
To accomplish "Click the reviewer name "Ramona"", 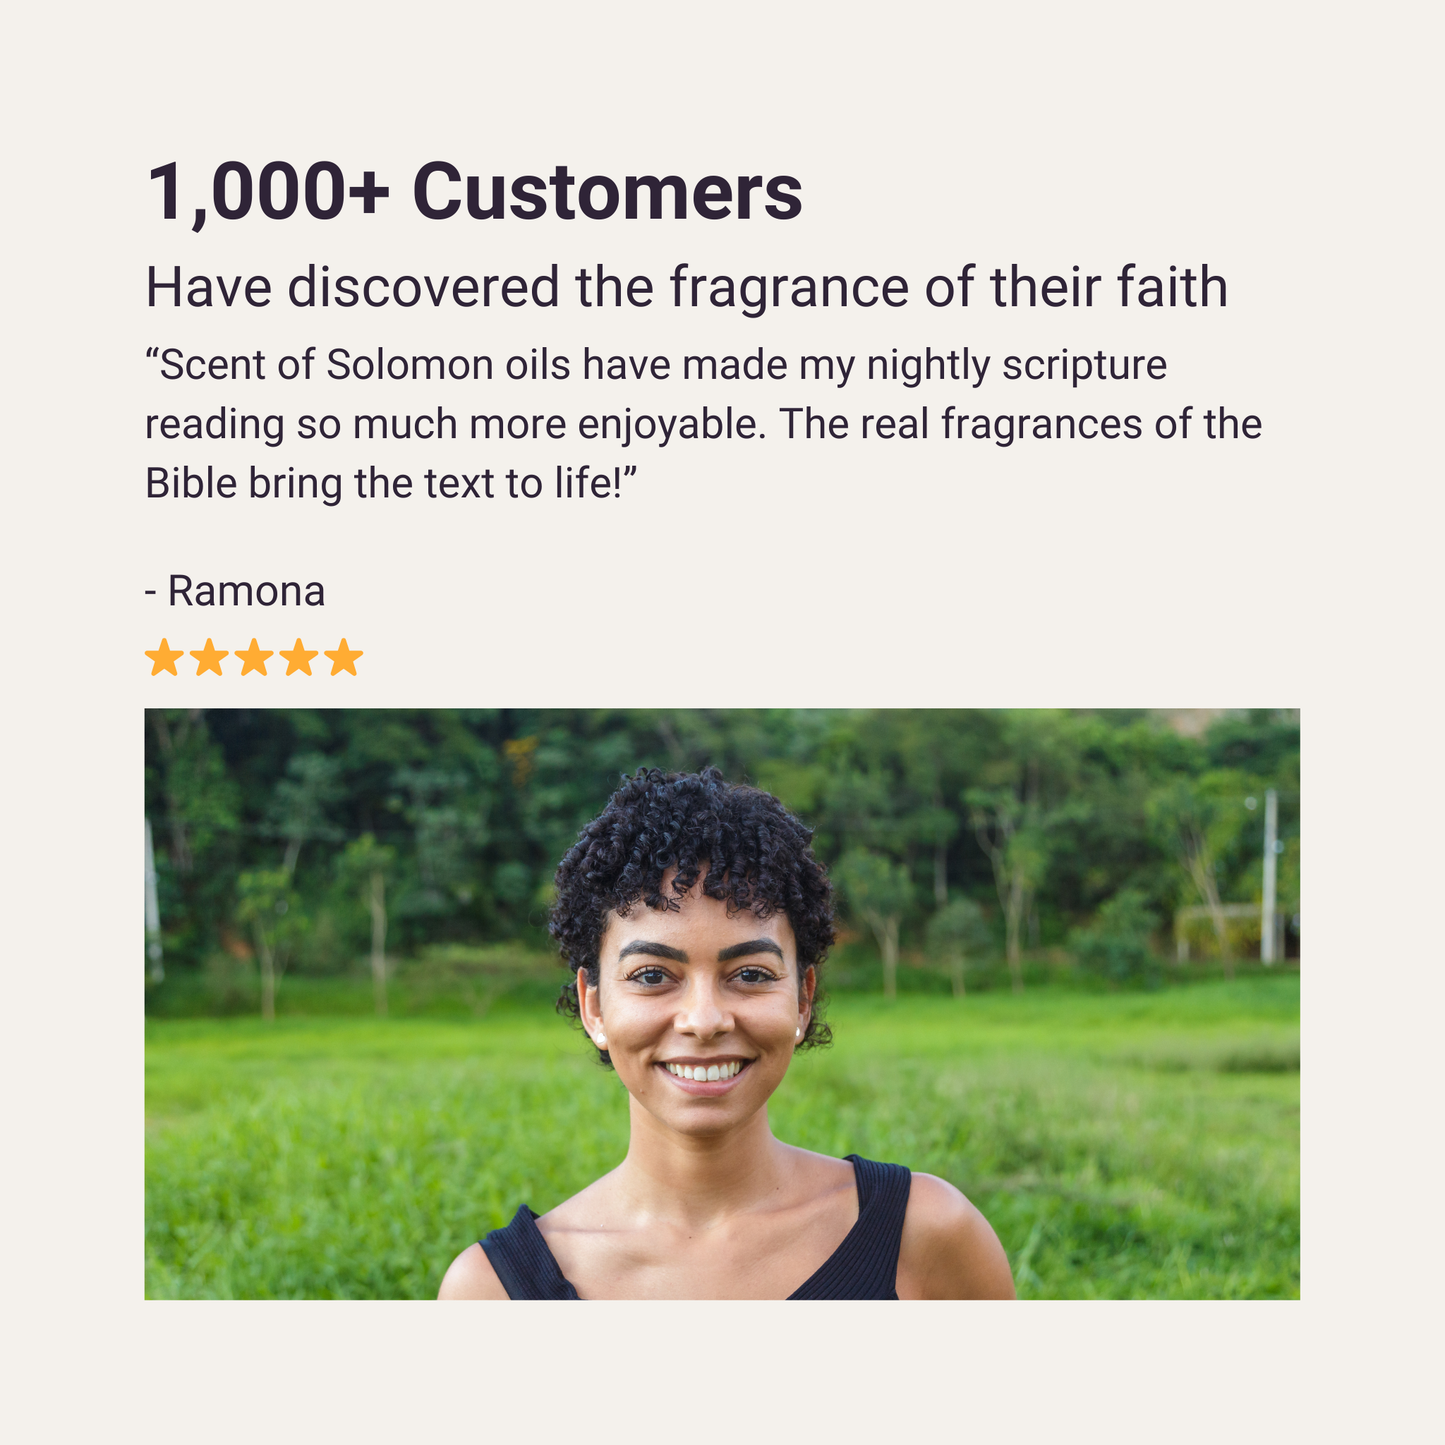I will 246,591.
